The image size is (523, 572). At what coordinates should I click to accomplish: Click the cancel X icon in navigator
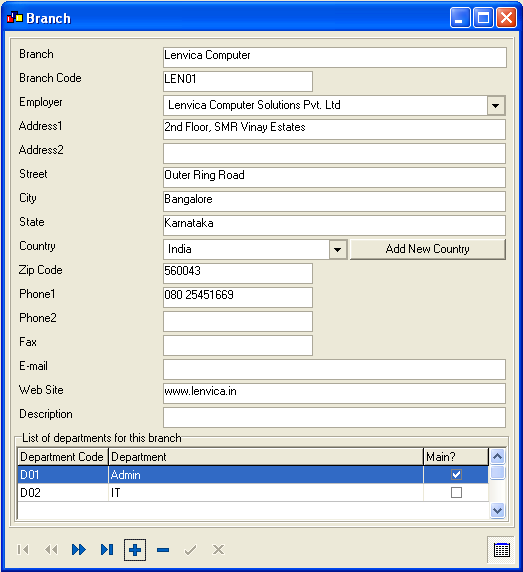[x=218, y=549]
